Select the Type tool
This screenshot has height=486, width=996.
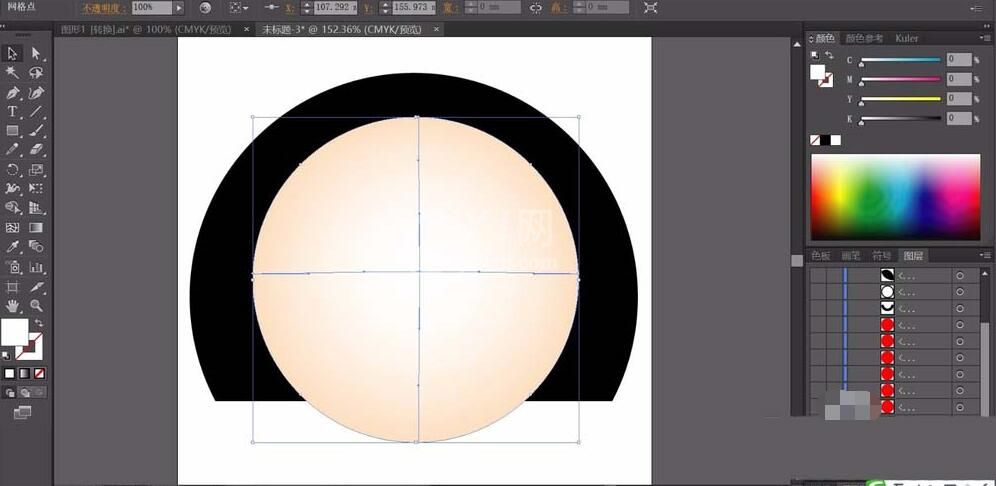coord(12,112)
